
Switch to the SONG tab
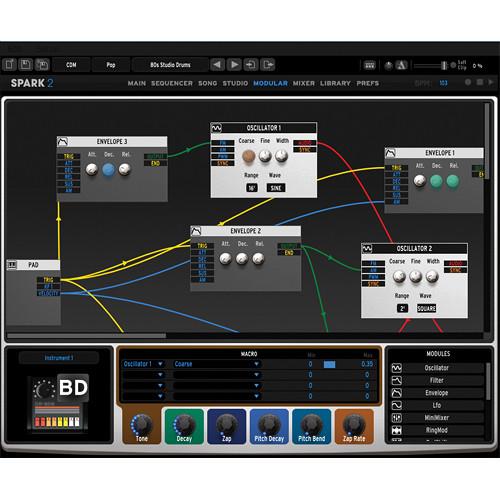point(207,83)
